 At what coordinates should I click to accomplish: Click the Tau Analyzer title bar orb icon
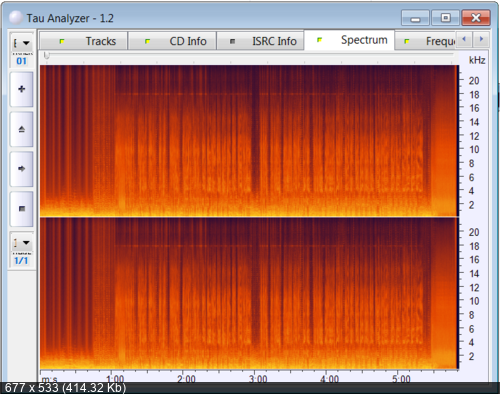click(16, 18)
